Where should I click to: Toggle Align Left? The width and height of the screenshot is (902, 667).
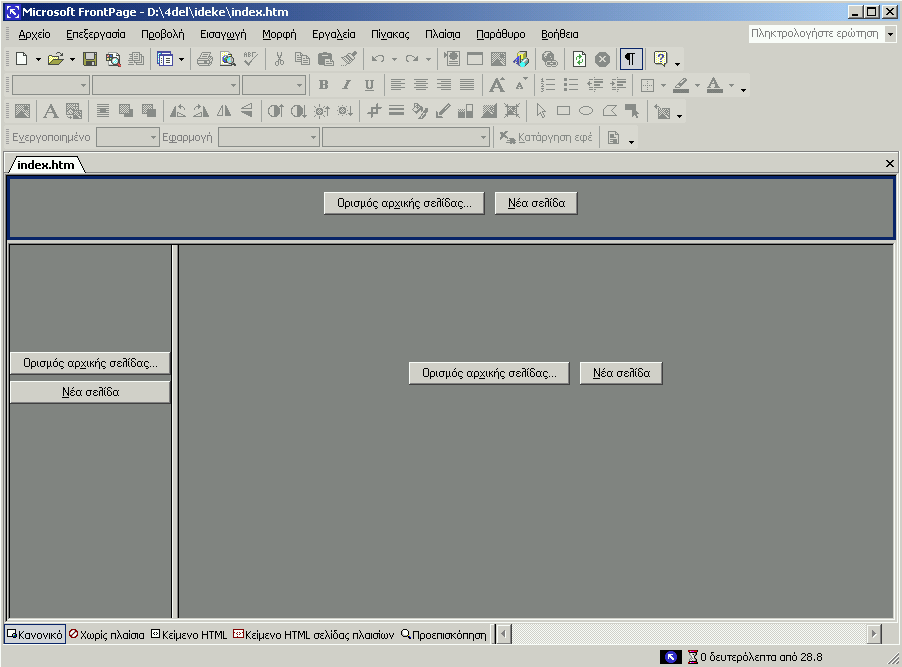pyautogui.click(x=397, y=85)
